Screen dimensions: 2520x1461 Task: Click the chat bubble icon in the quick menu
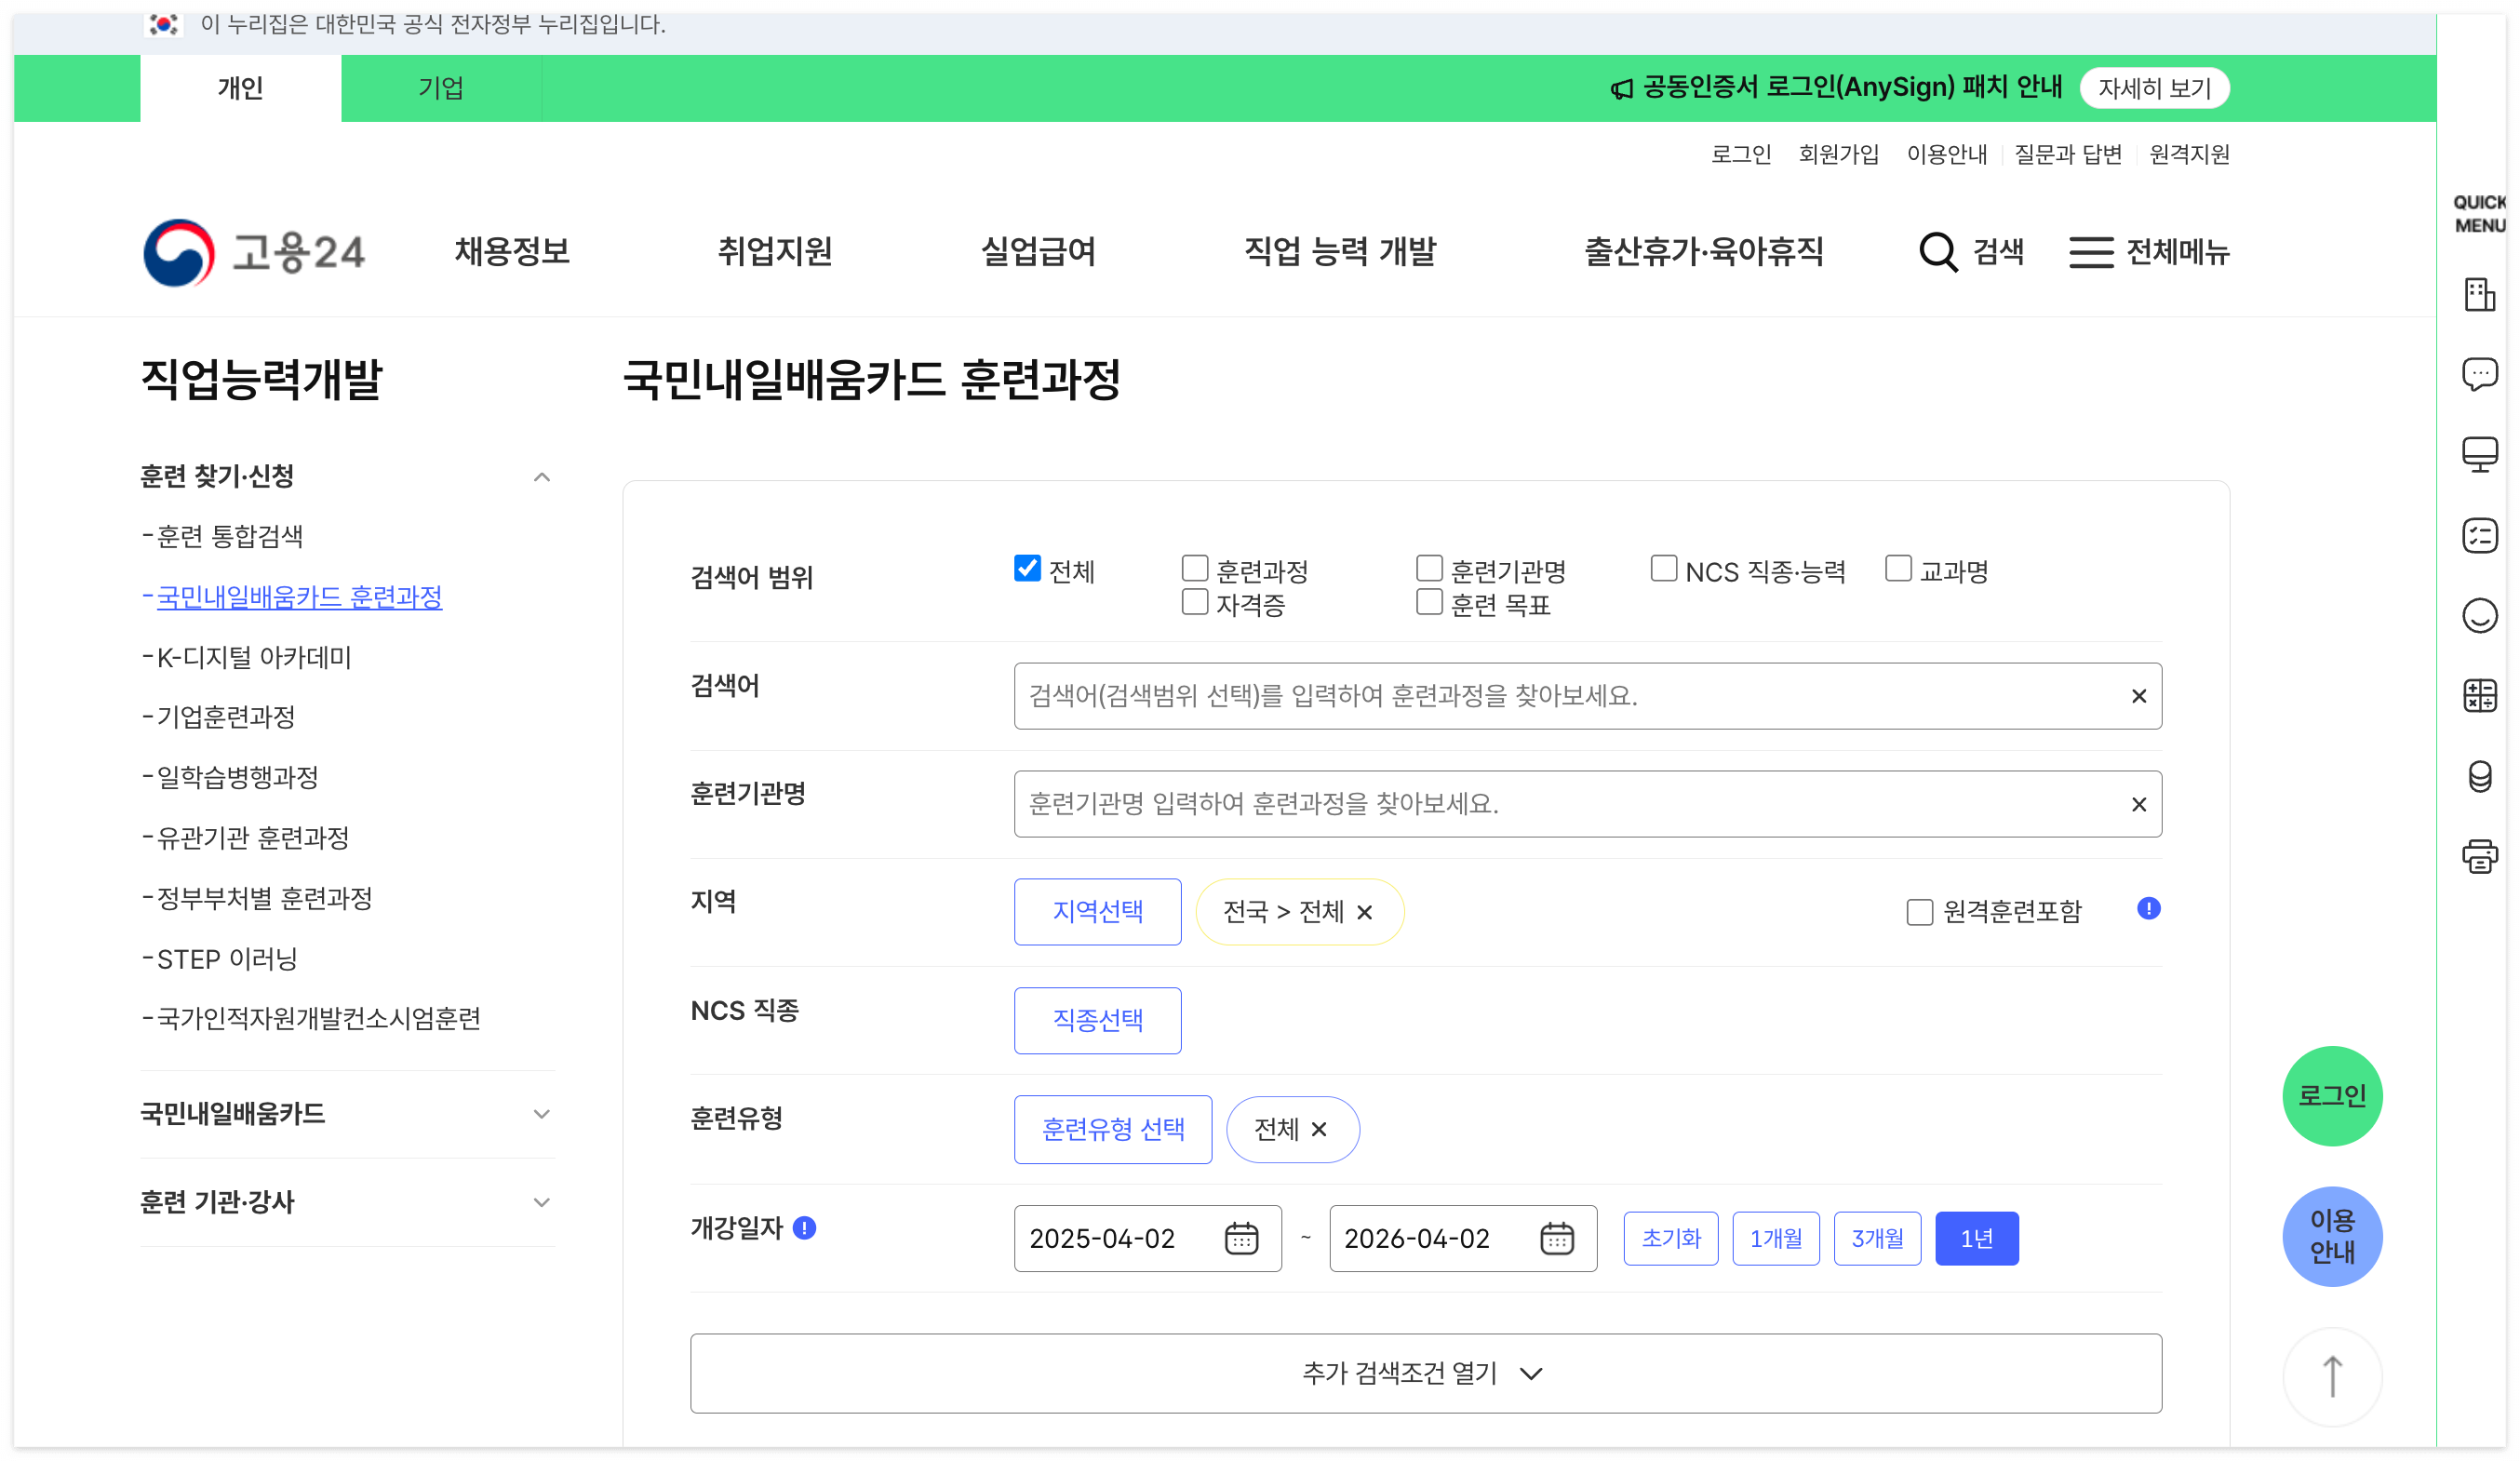2480,375
